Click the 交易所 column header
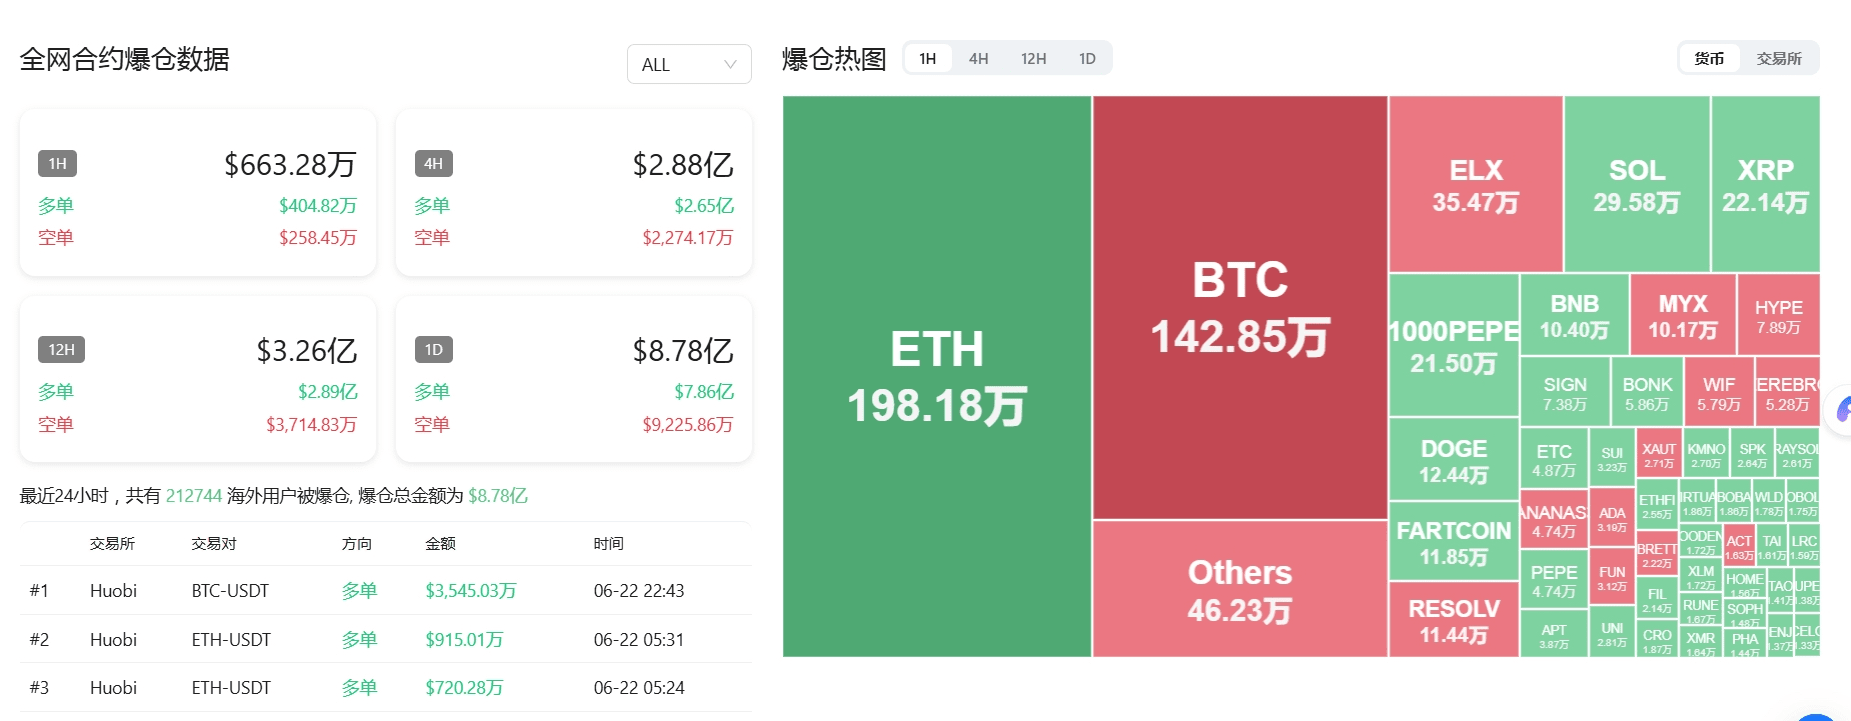The height and width of the screenshot is (721, 1851). (x=112, y=544)
